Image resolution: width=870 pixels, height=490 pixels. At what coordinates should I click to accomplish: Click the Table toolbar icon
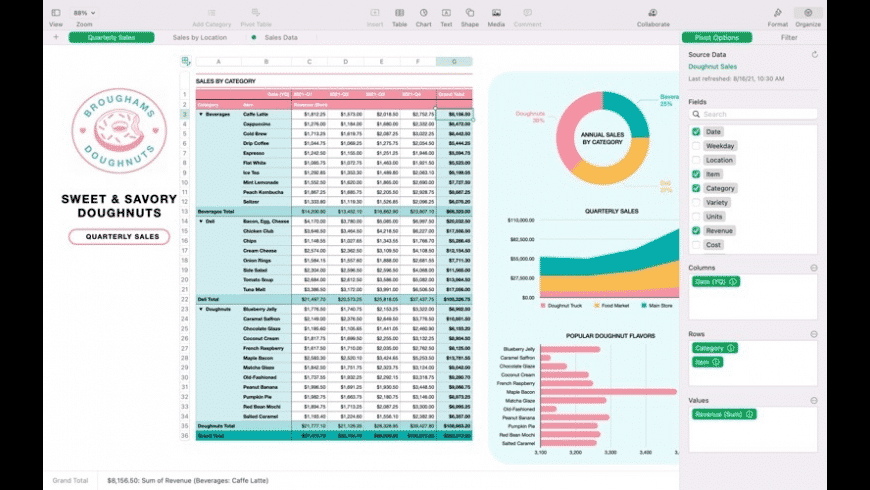tap(399, 13)
